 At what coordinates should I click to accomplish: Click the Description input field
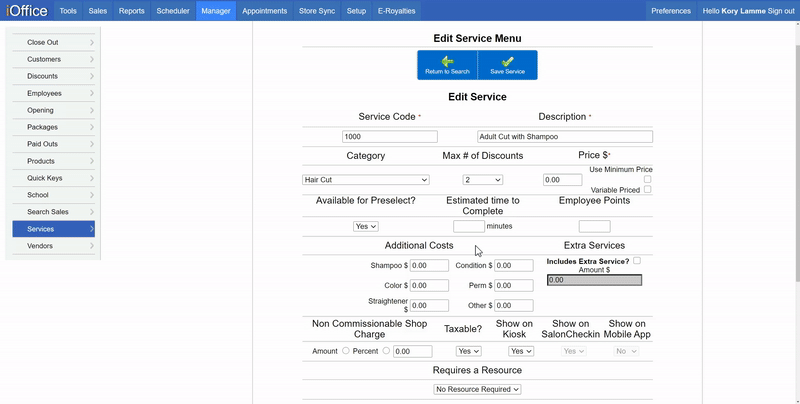565,136
